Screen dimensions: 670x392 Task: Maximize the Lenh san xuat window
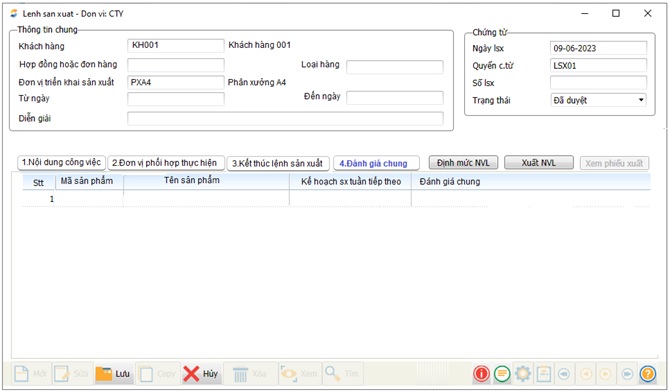point(616,14)
